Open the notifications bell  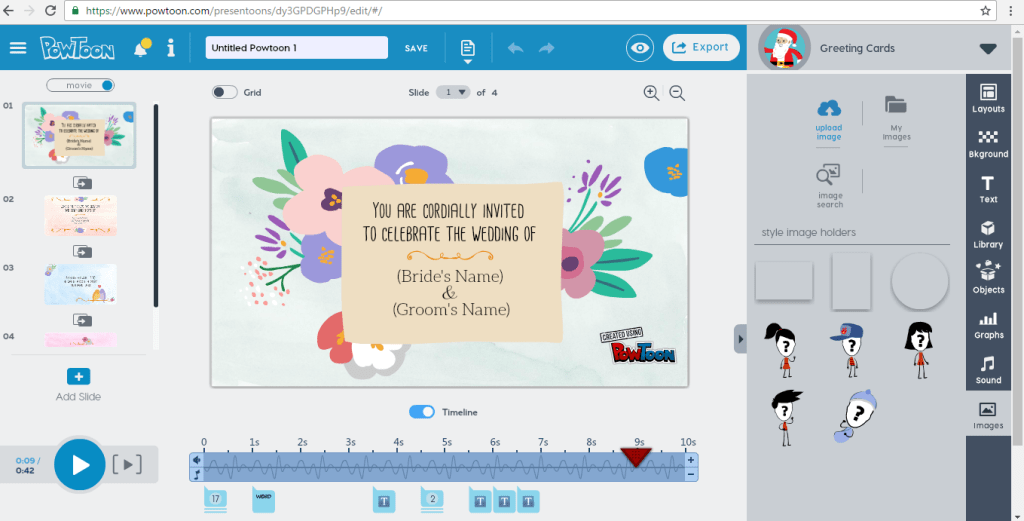click(142, 48)
